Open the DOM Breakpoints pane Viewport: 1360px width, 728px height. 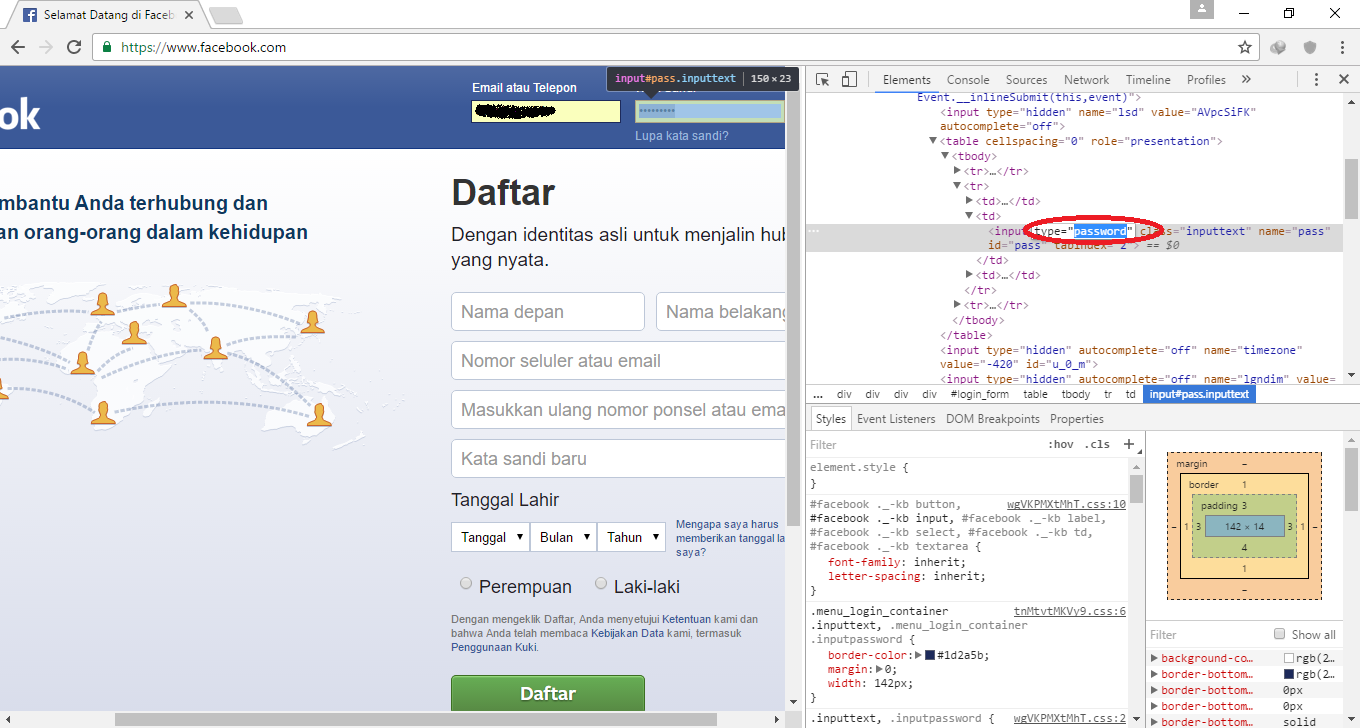[992, 419]
